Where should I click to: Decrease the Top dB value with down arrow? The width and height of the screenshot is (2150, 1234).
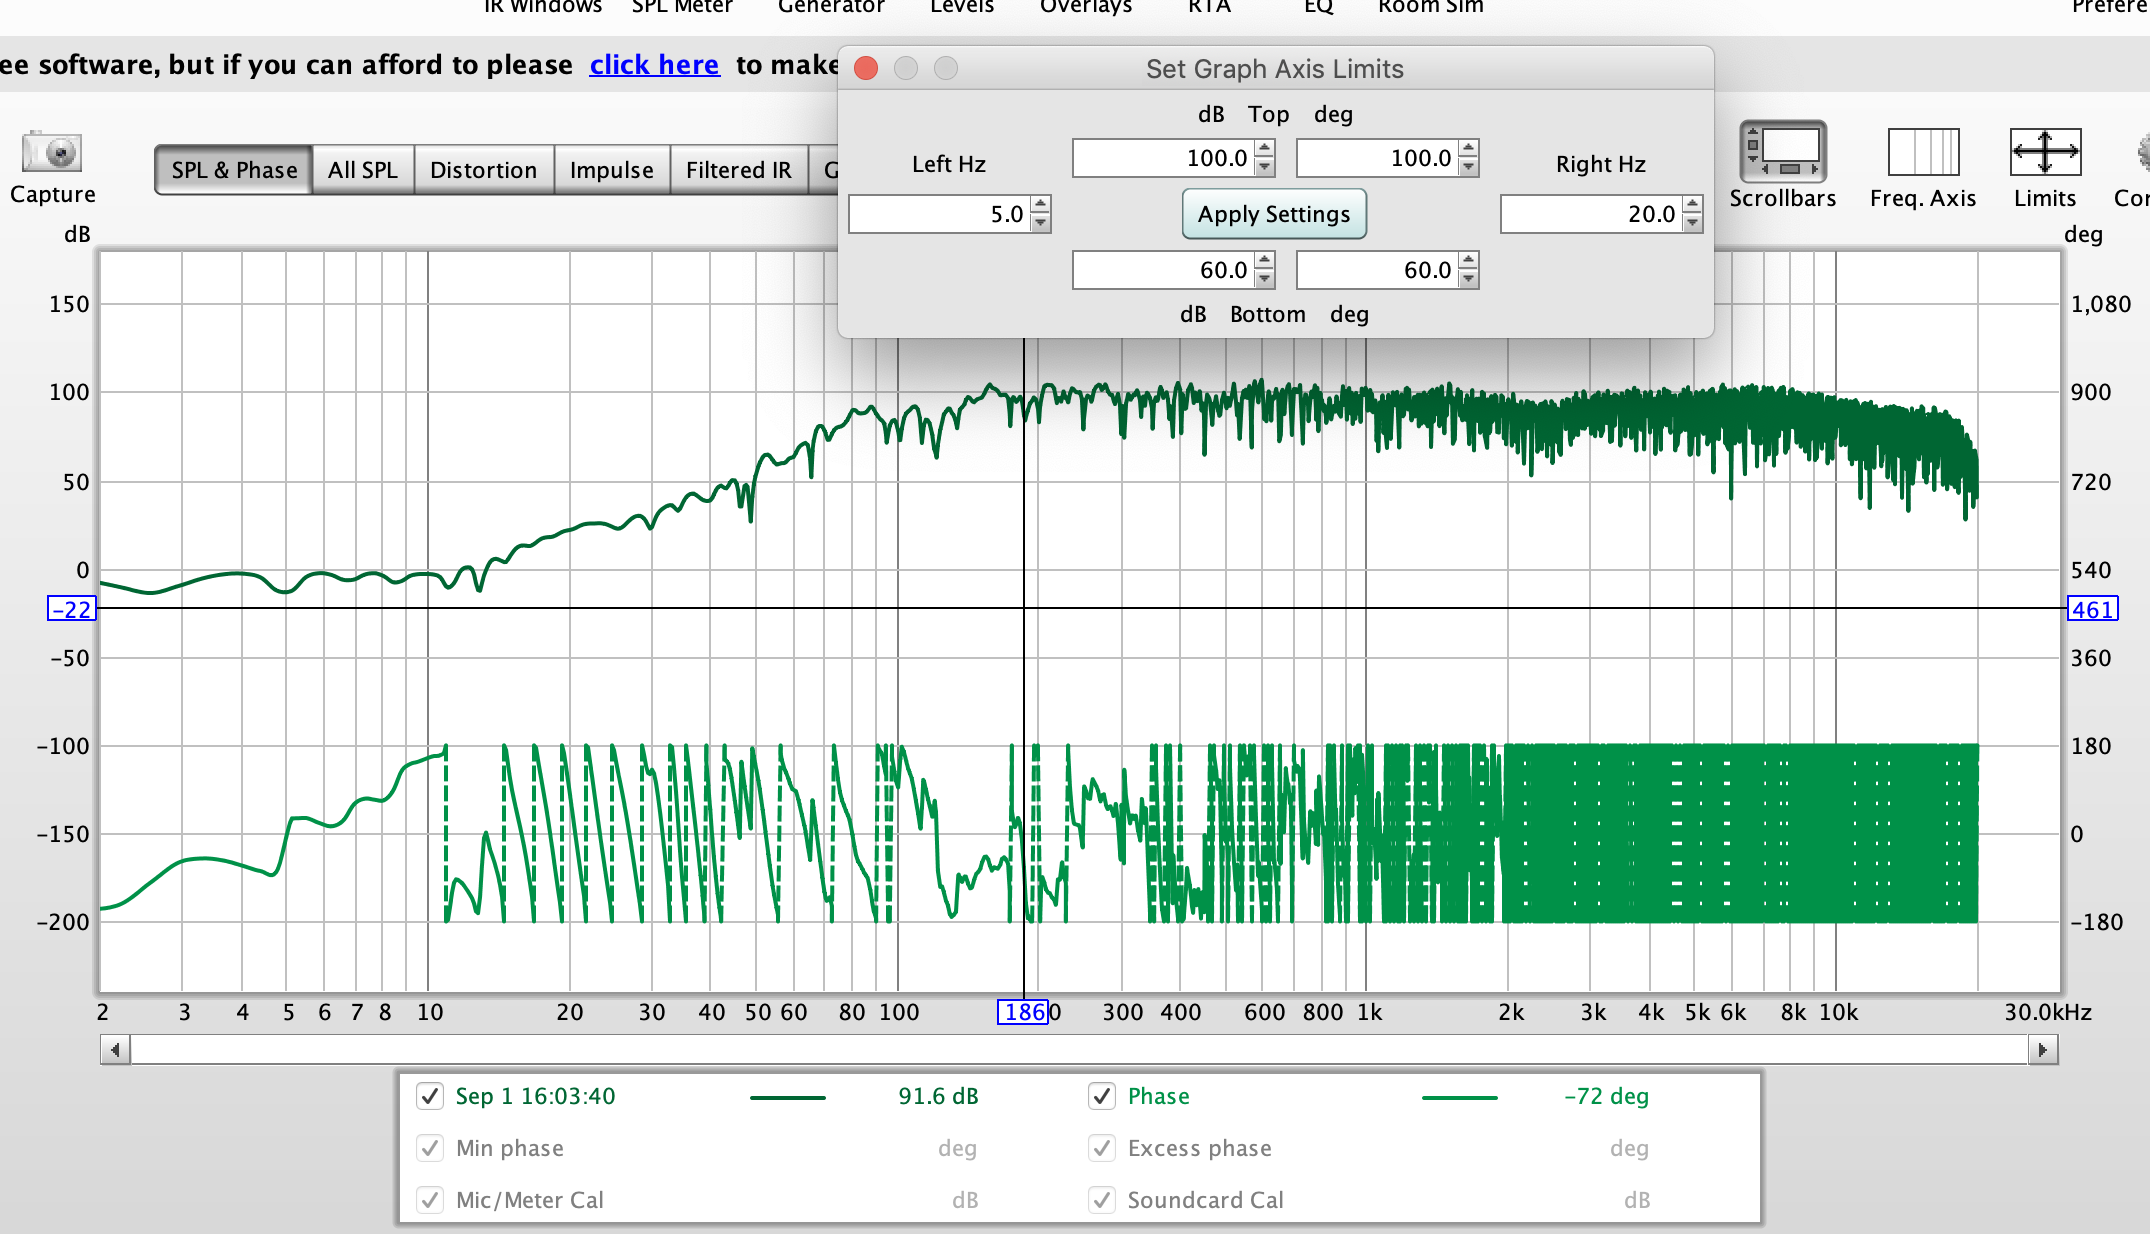pyautogui.click(x=1265, y=167)
